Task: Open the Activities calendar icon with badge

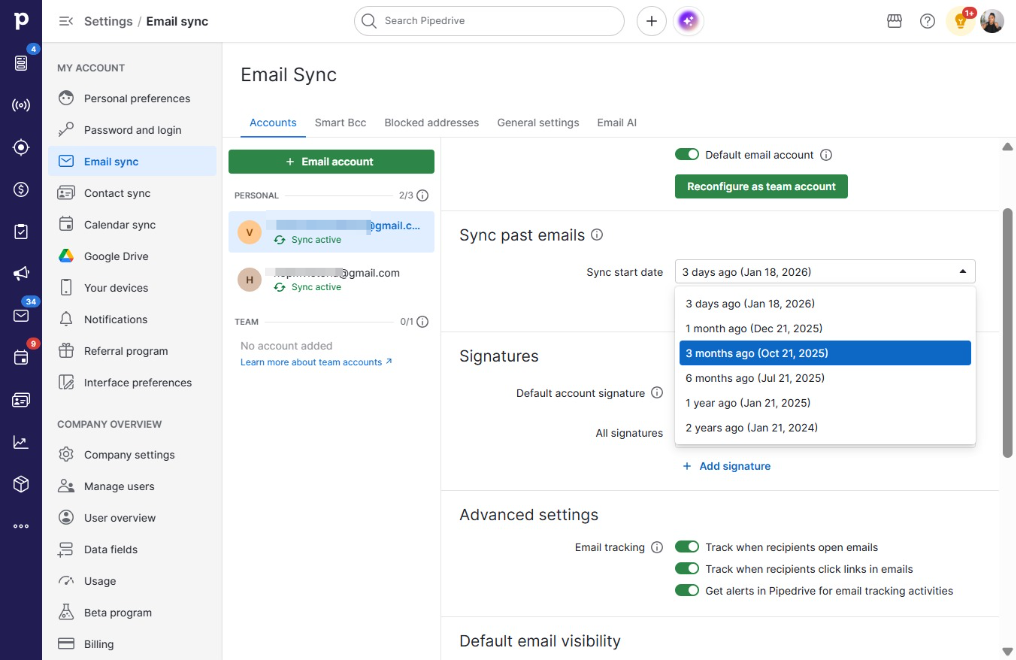Action: pos(21,358)
